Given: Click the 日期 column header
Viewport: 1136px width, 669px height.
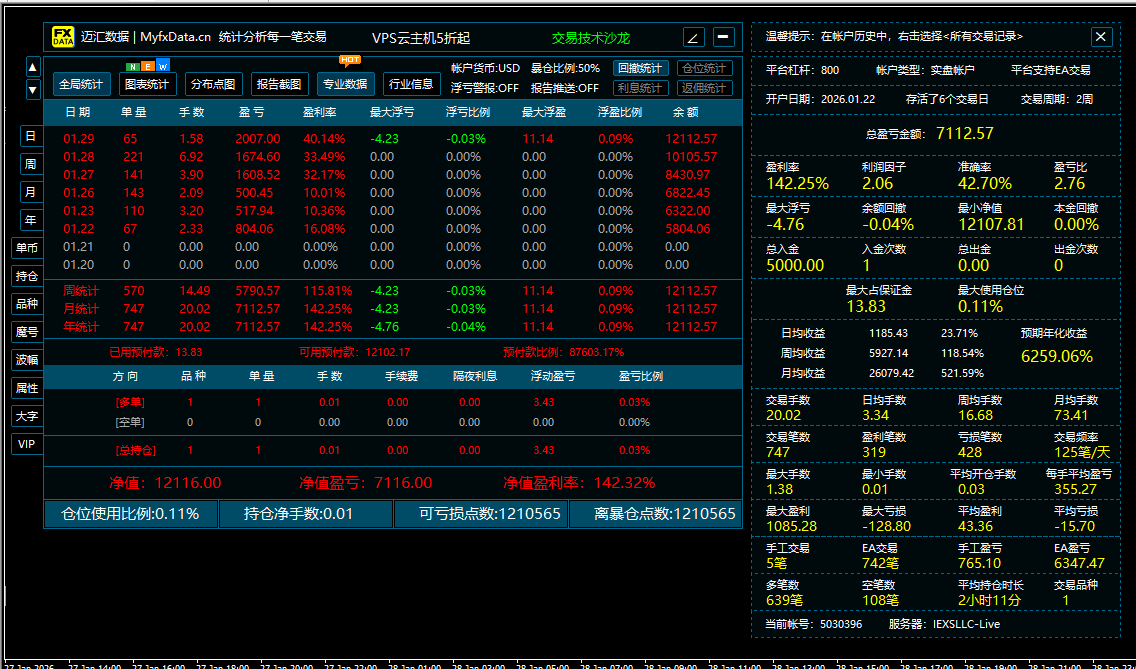Looking at the screenshot, I should [78, 112].
